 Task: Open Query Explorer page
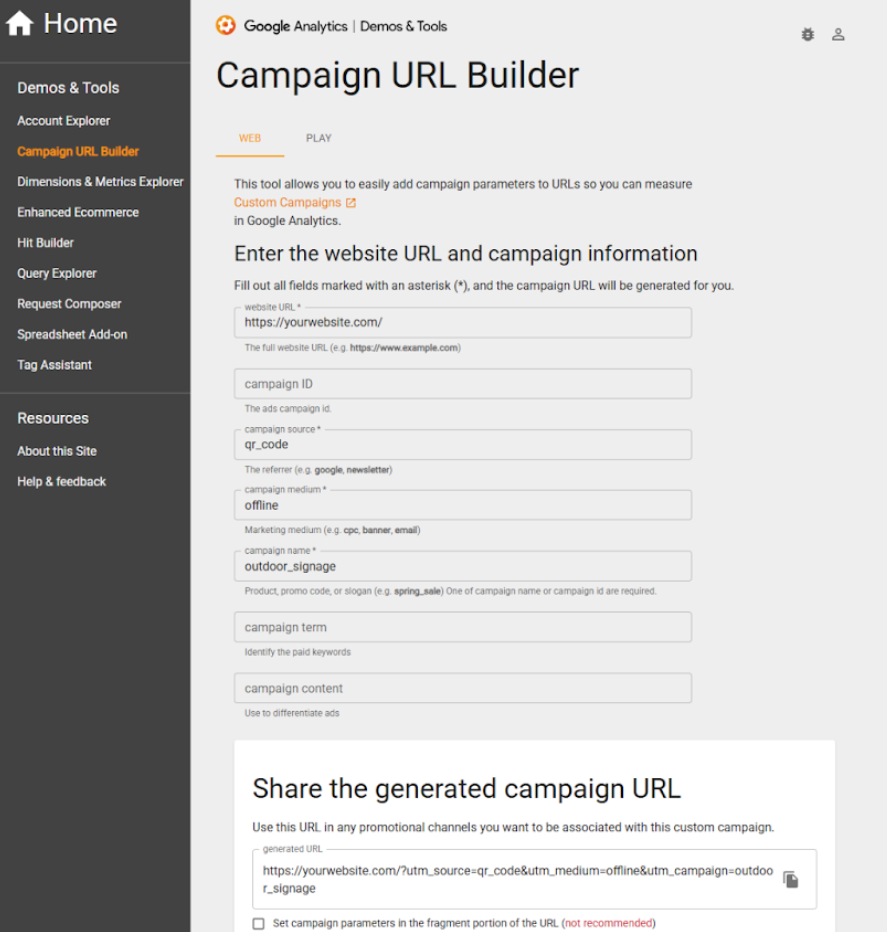click(56, 273)
